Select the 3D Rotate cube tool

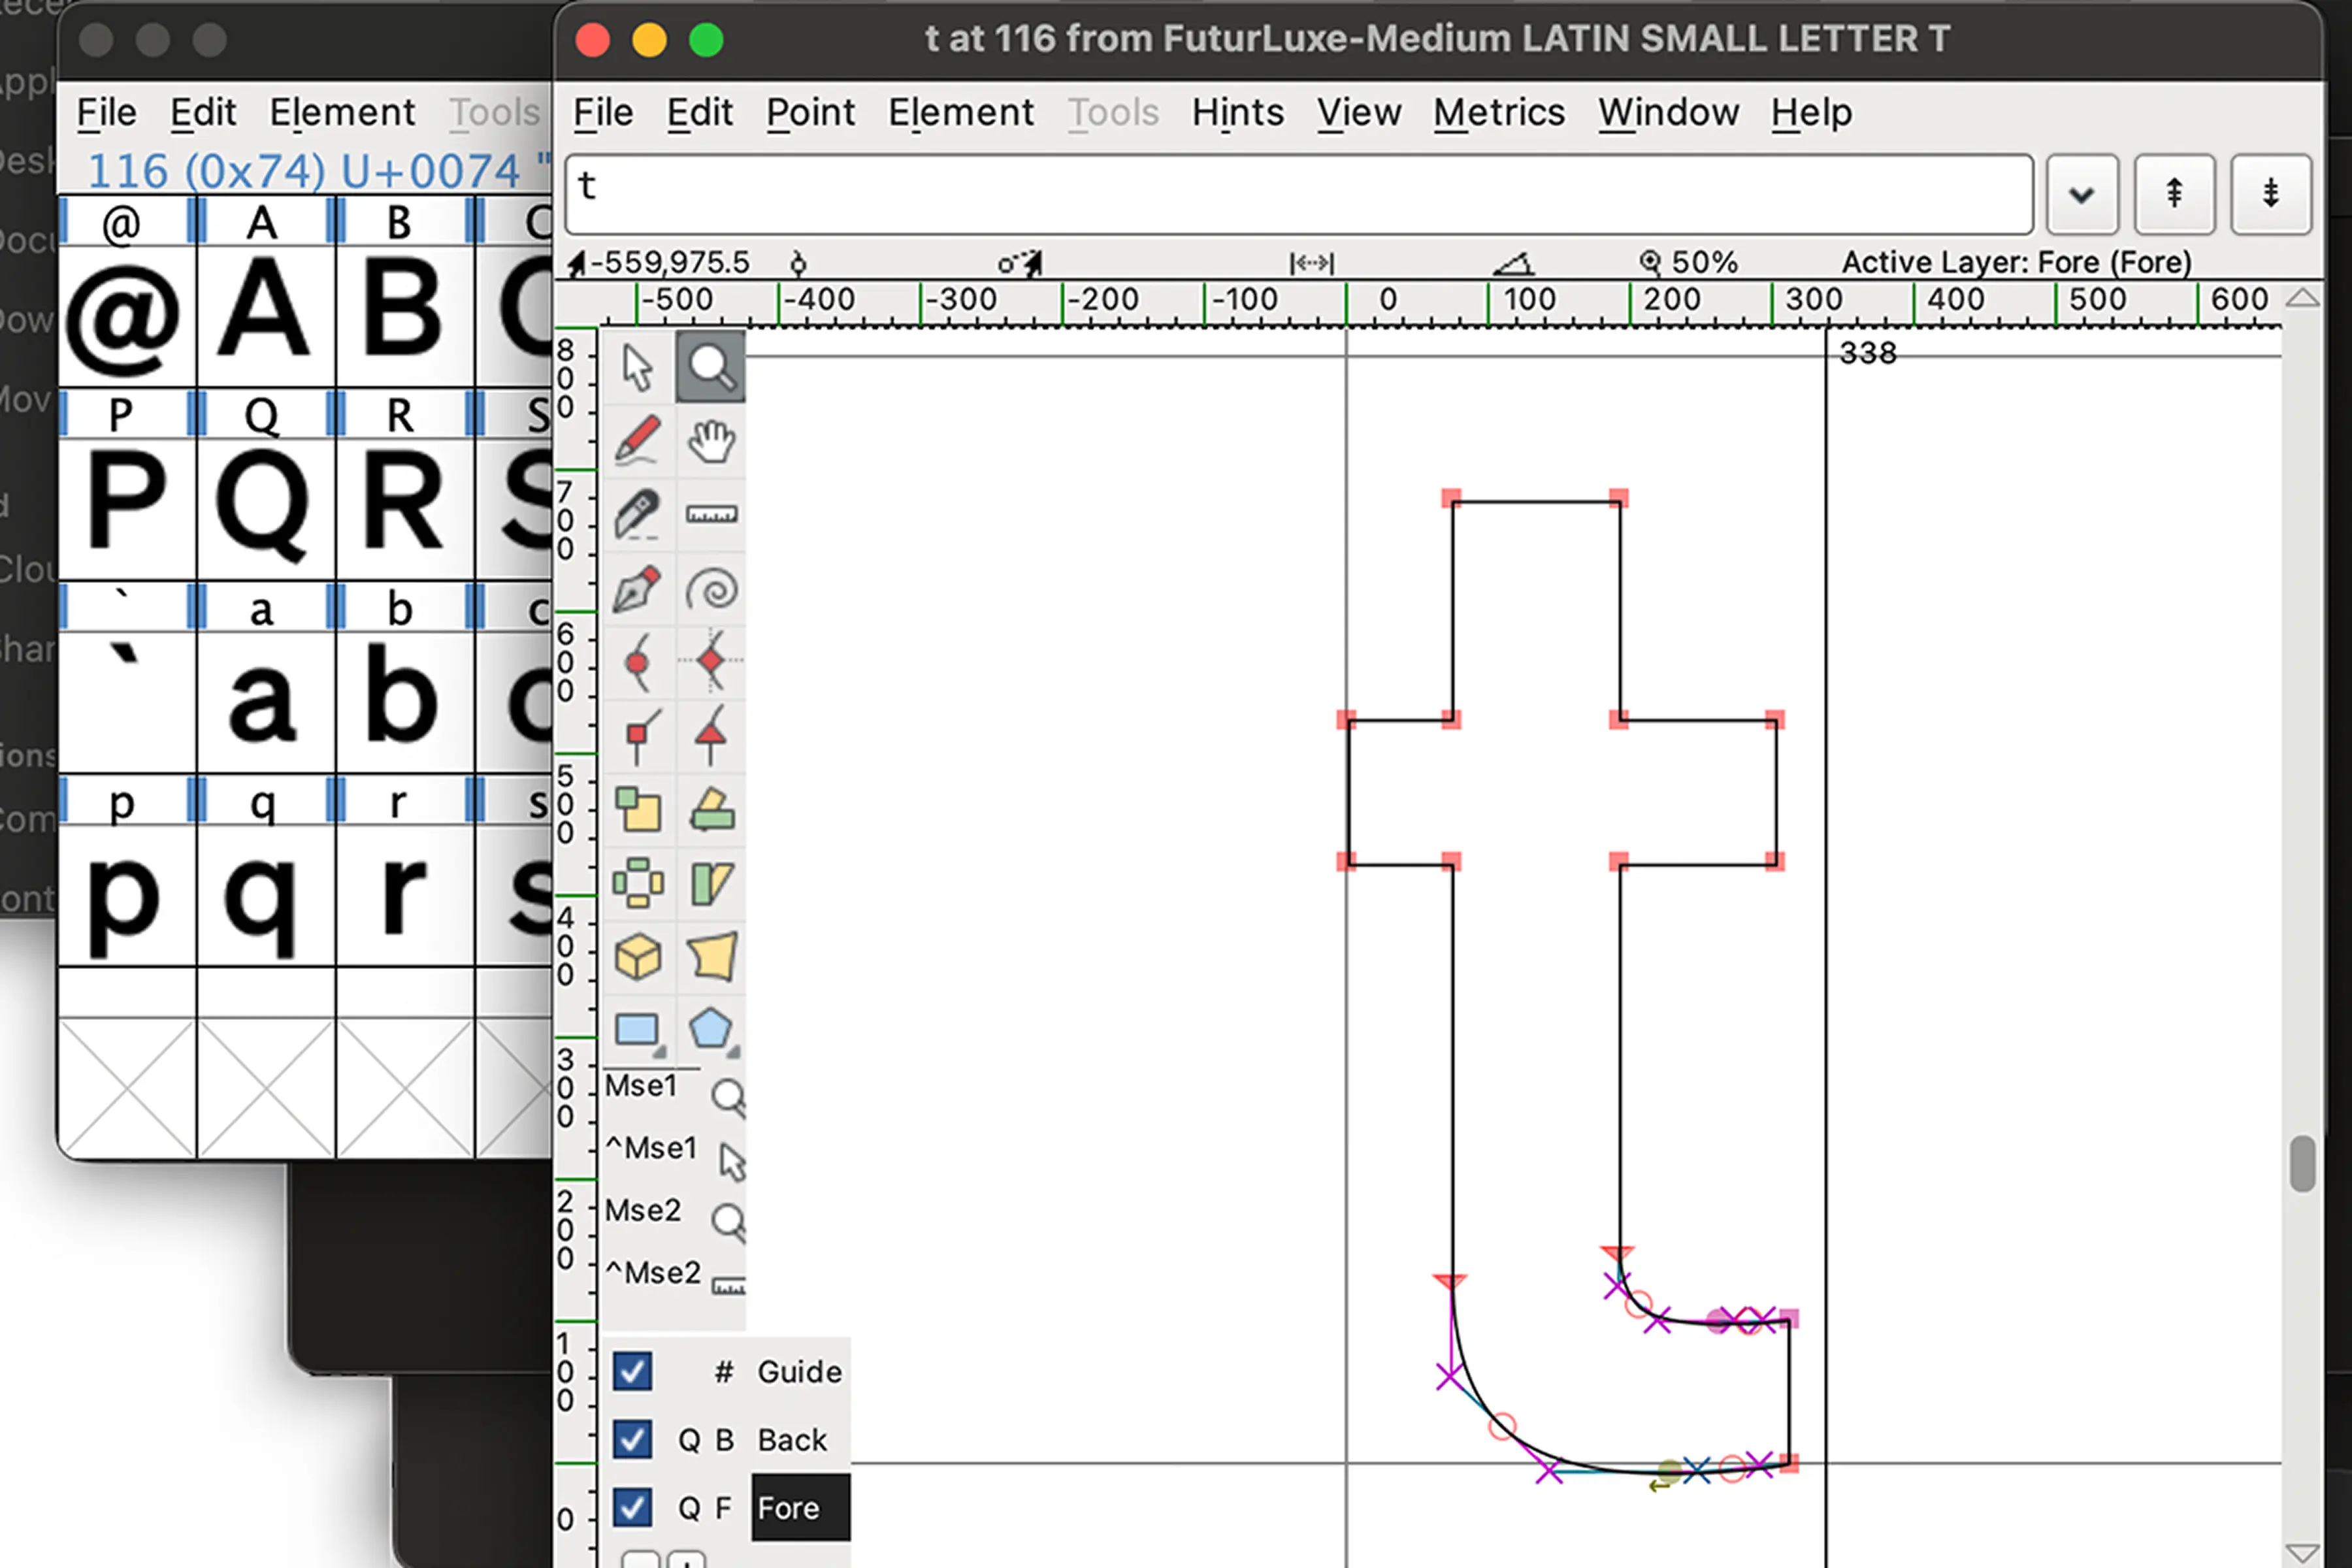coord(637,957)
